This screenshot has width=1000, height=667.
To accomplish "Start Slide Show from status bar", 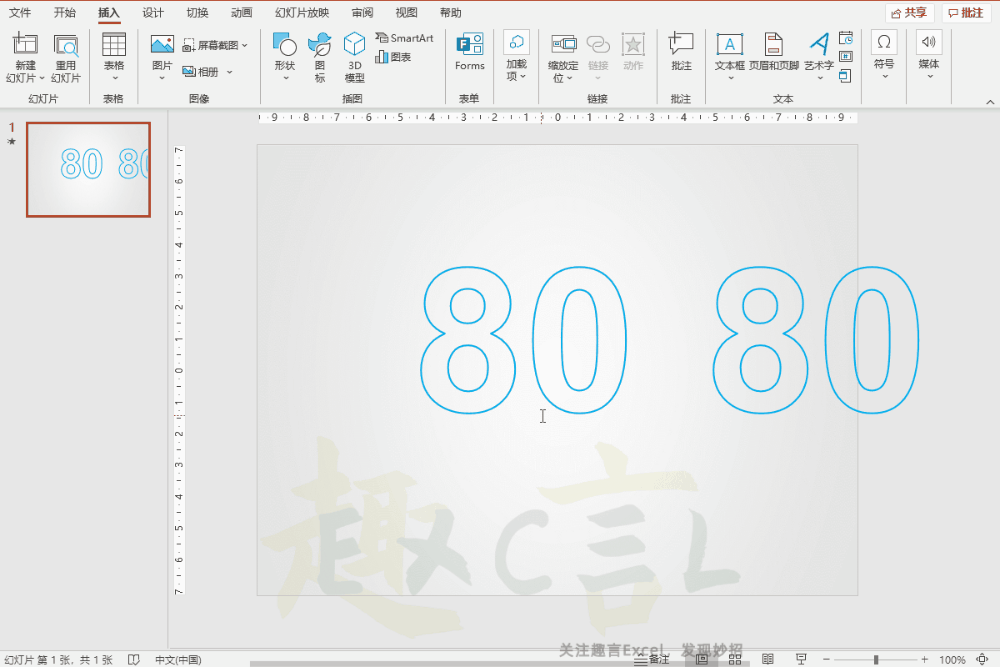I will [801, 659].
